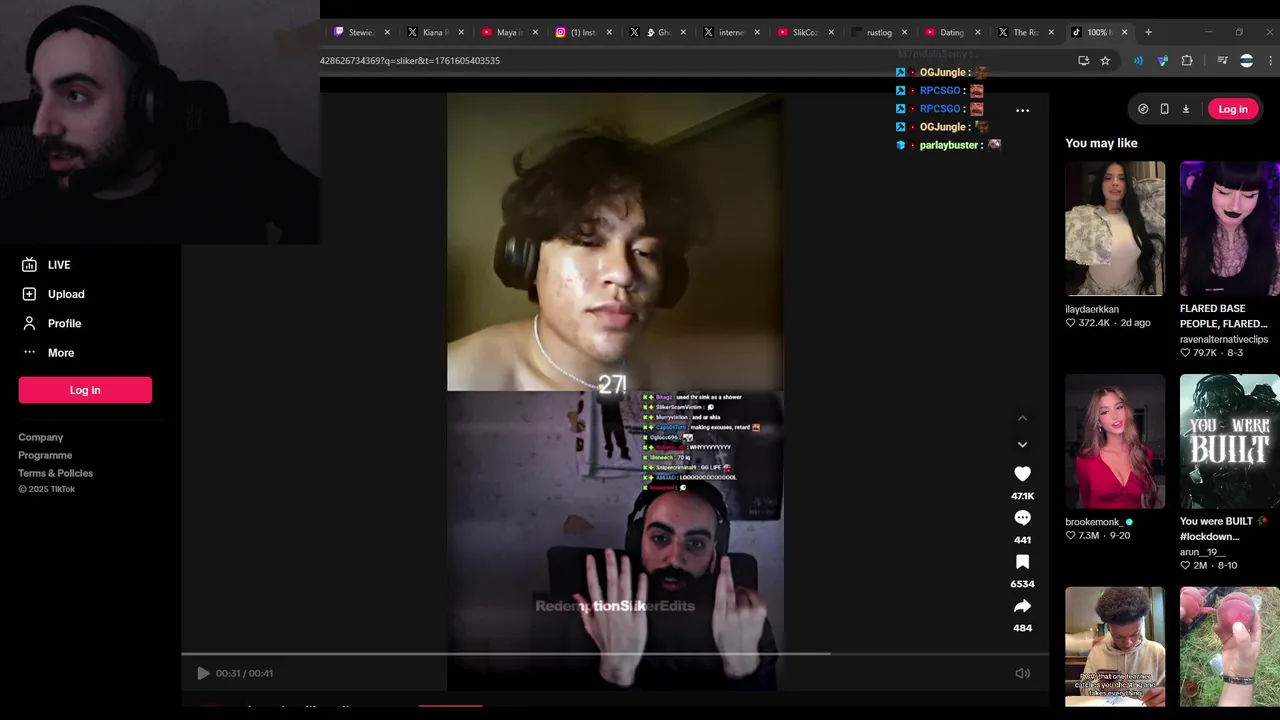Open the browser Extensions puzzle icon
The height and width of the screenshot is (720, 1280).
[x=1187, y=61]
